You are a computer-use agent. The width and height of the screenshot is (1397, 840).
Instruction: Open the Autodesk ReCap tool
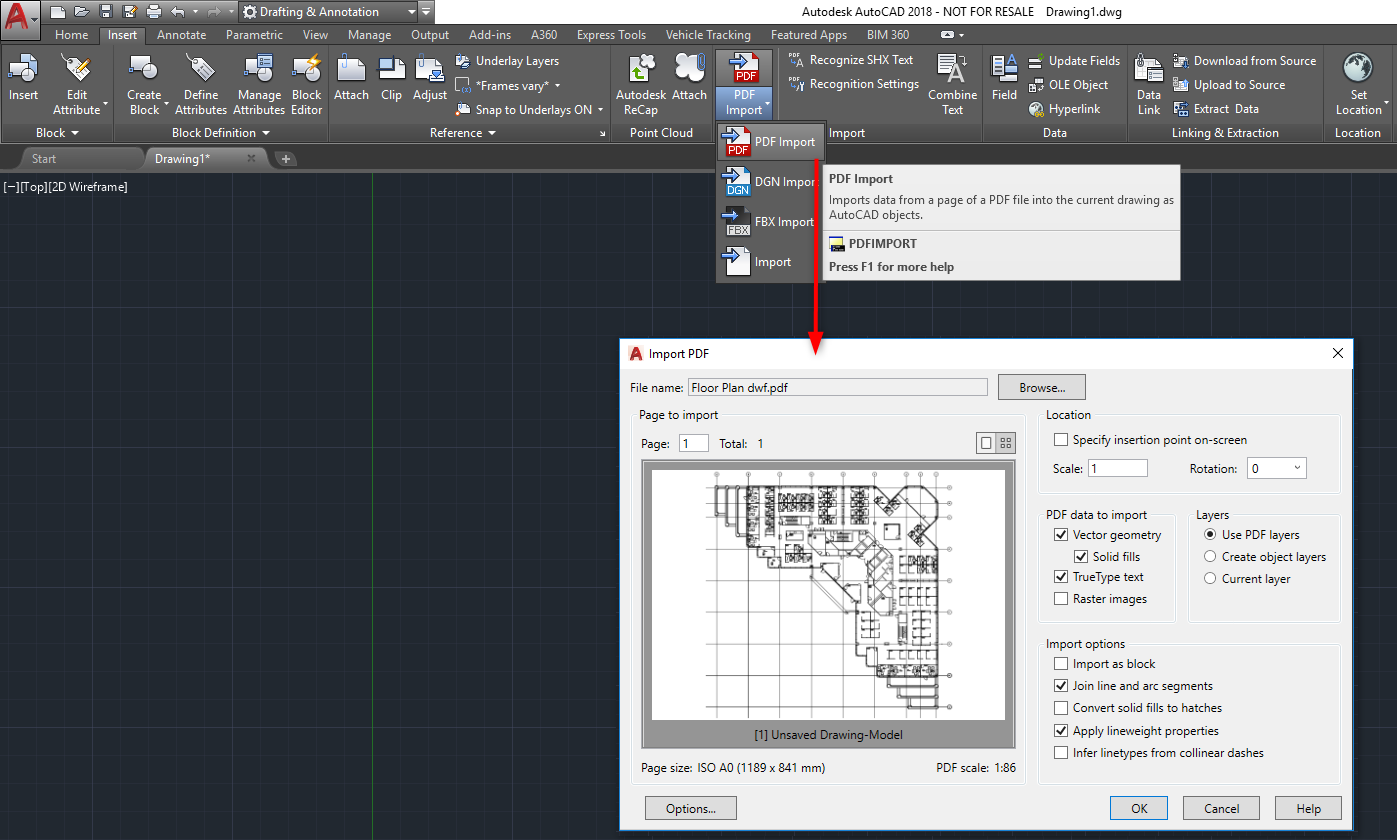click(640, 84)
